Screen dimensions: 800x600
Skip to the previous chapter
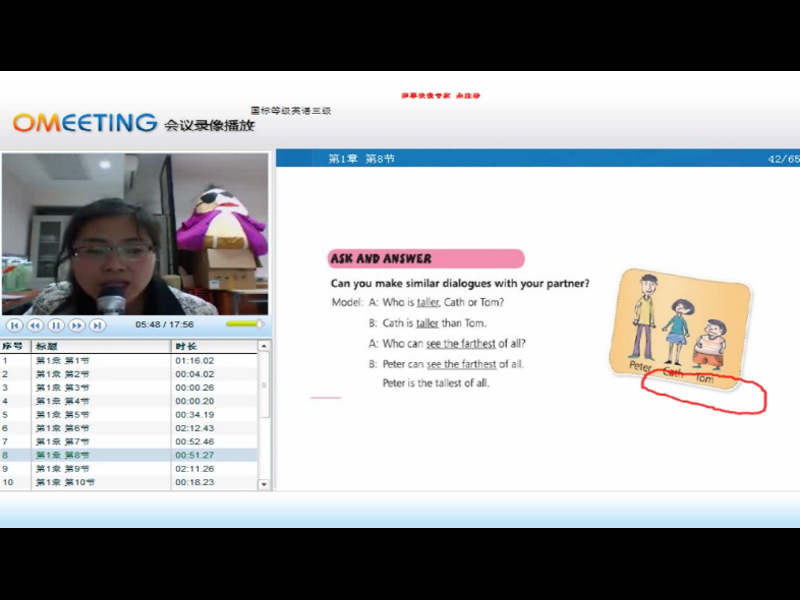point(14,325)
